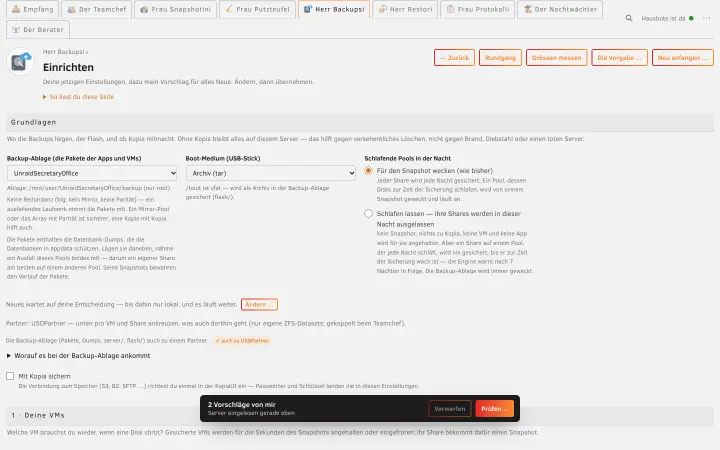
Task: Open the Frau Protokolli tab
Action: (478, 9)
